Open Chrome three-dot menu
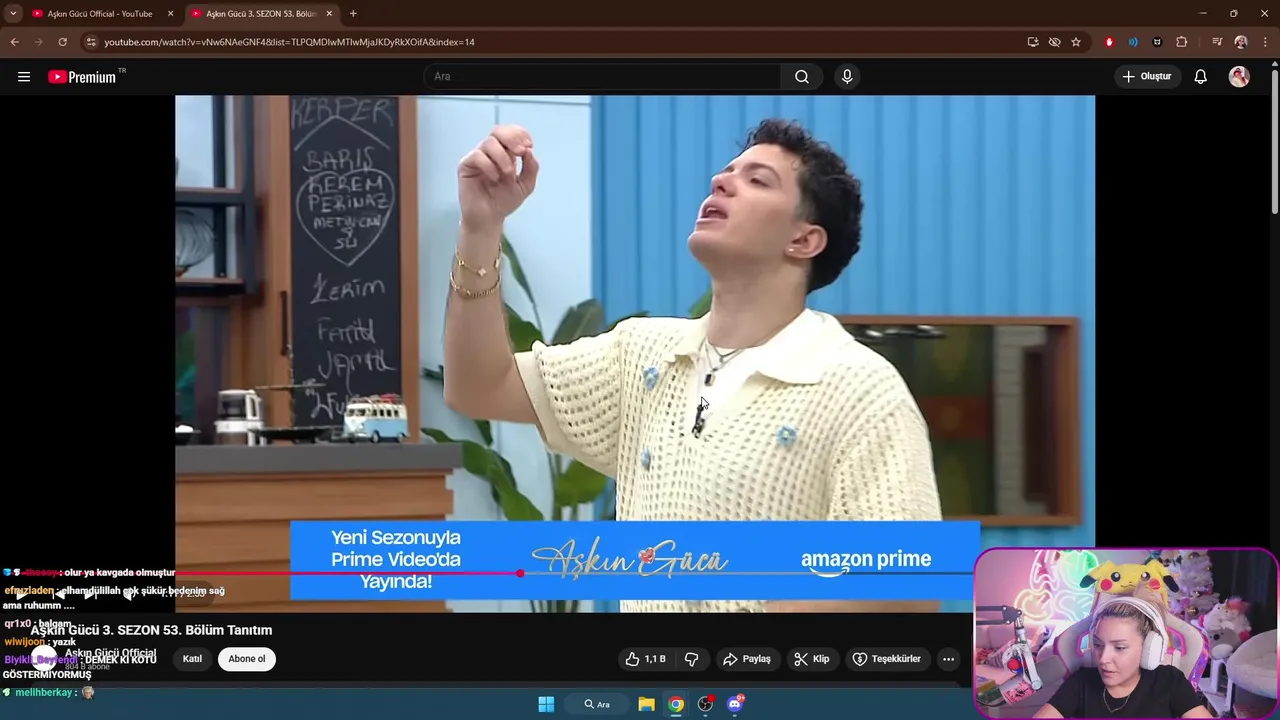 pyautogui.click(x=1266, y=42)
